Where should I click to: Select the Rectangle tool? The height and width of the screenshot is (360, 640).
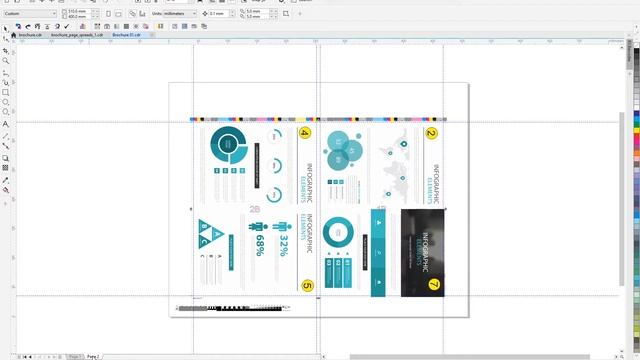5,93
